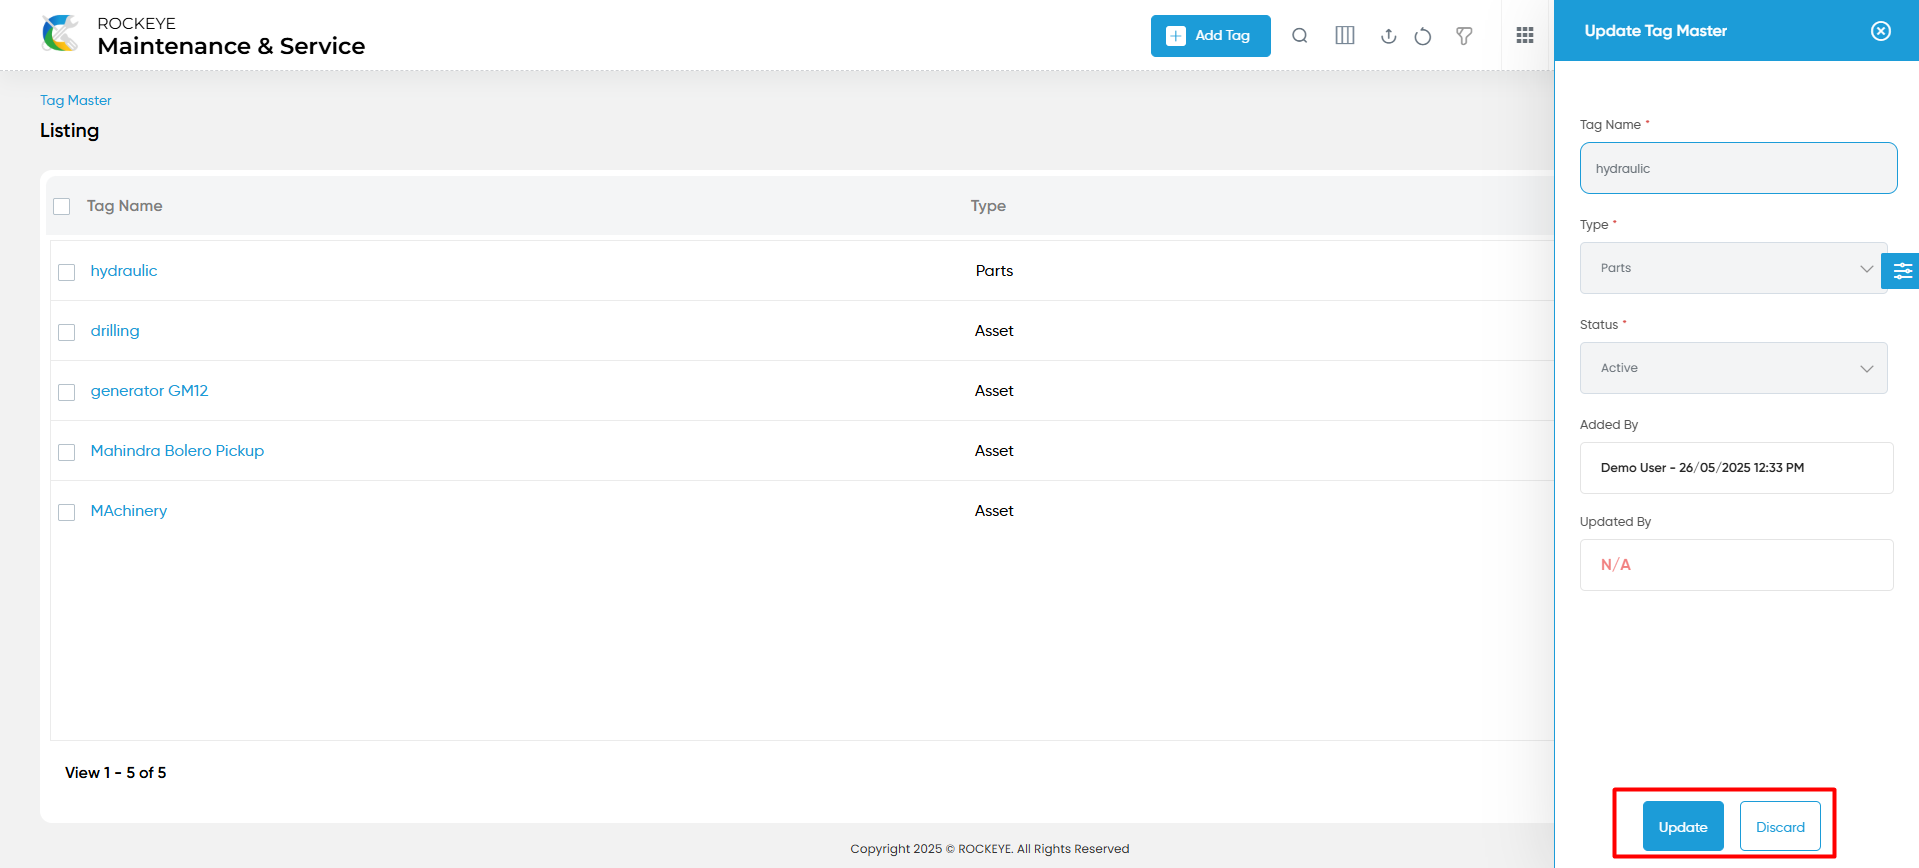Click the View 1 - 5 of 5 text

pos(116,773)
